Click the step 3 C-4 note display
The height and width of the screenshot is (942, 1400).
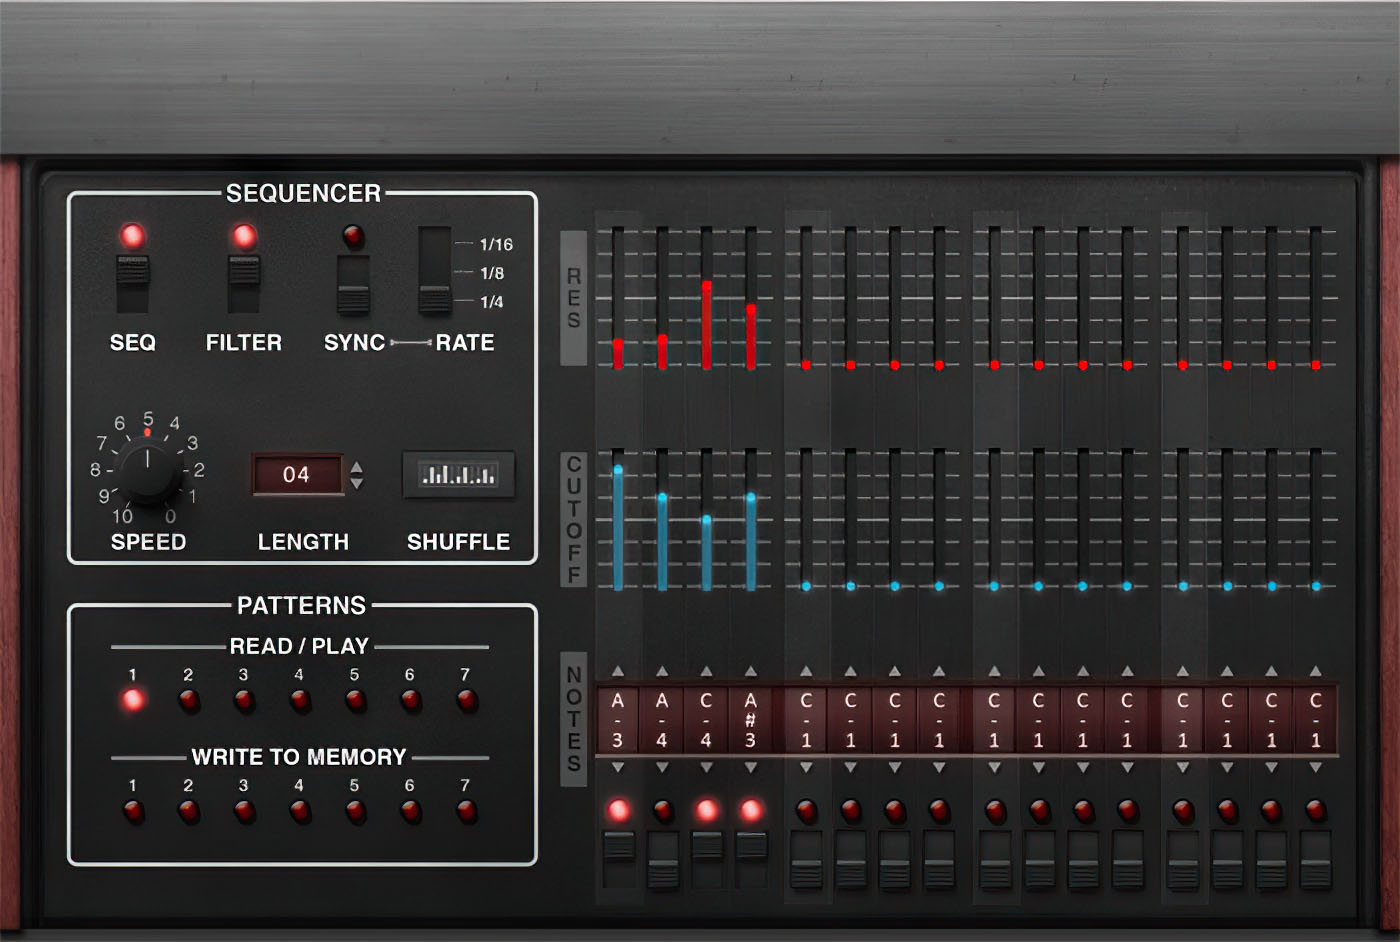point(706,720)
